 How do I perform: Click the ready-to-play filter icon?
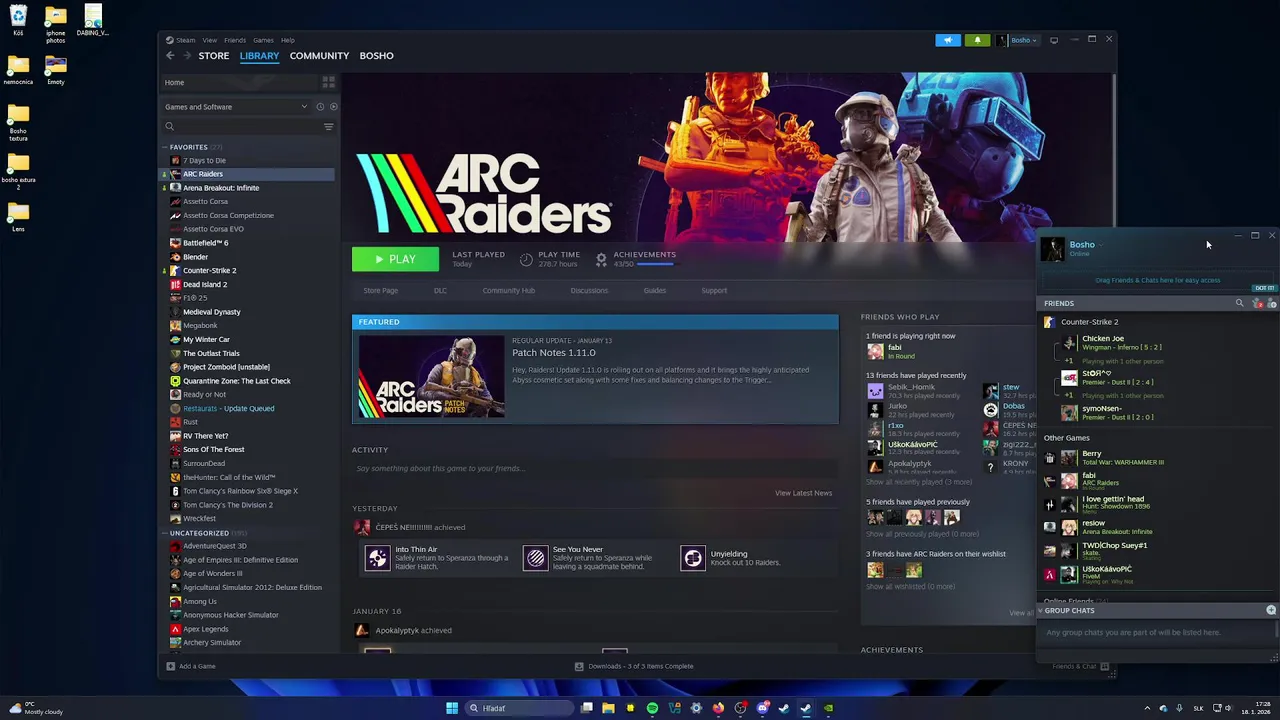[x=333, y=107]
